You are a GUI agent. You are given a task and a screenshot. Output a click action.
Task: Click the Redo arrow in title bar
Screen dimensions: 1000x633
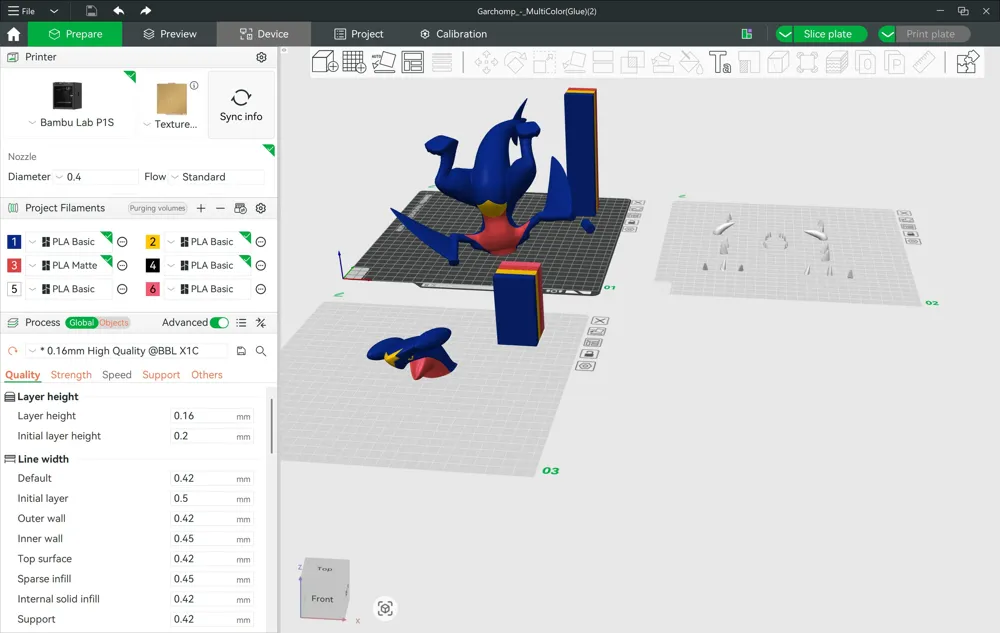pos(146,11)
